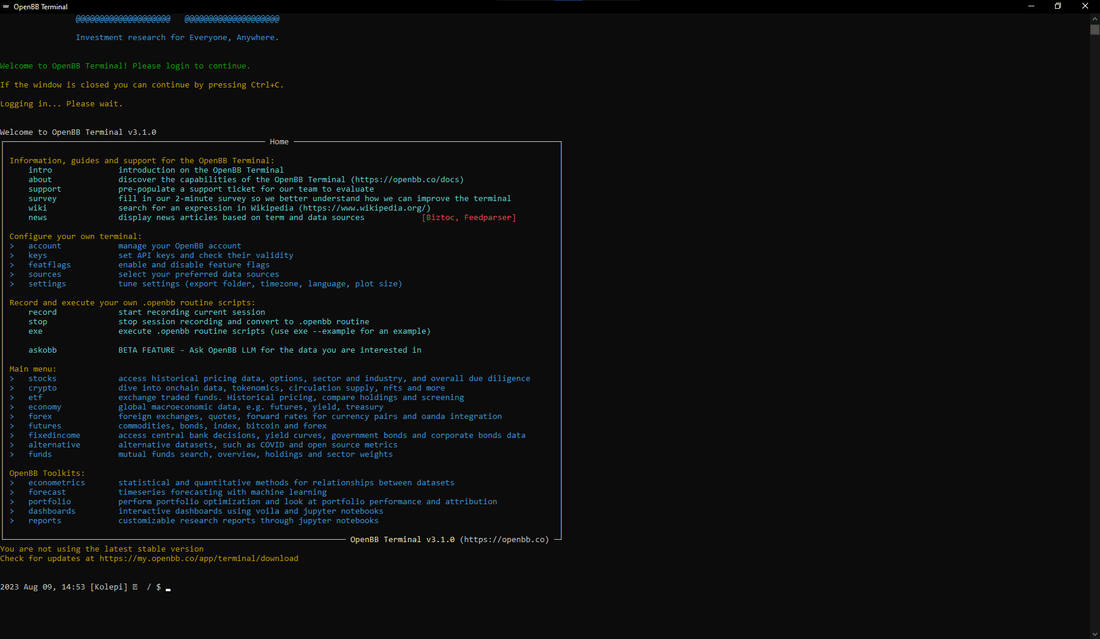Screen dimensions: 1100x639
Task: Click the 'forecast' toolkit entry
Action: pyautogui.click(x=47, y=492)
